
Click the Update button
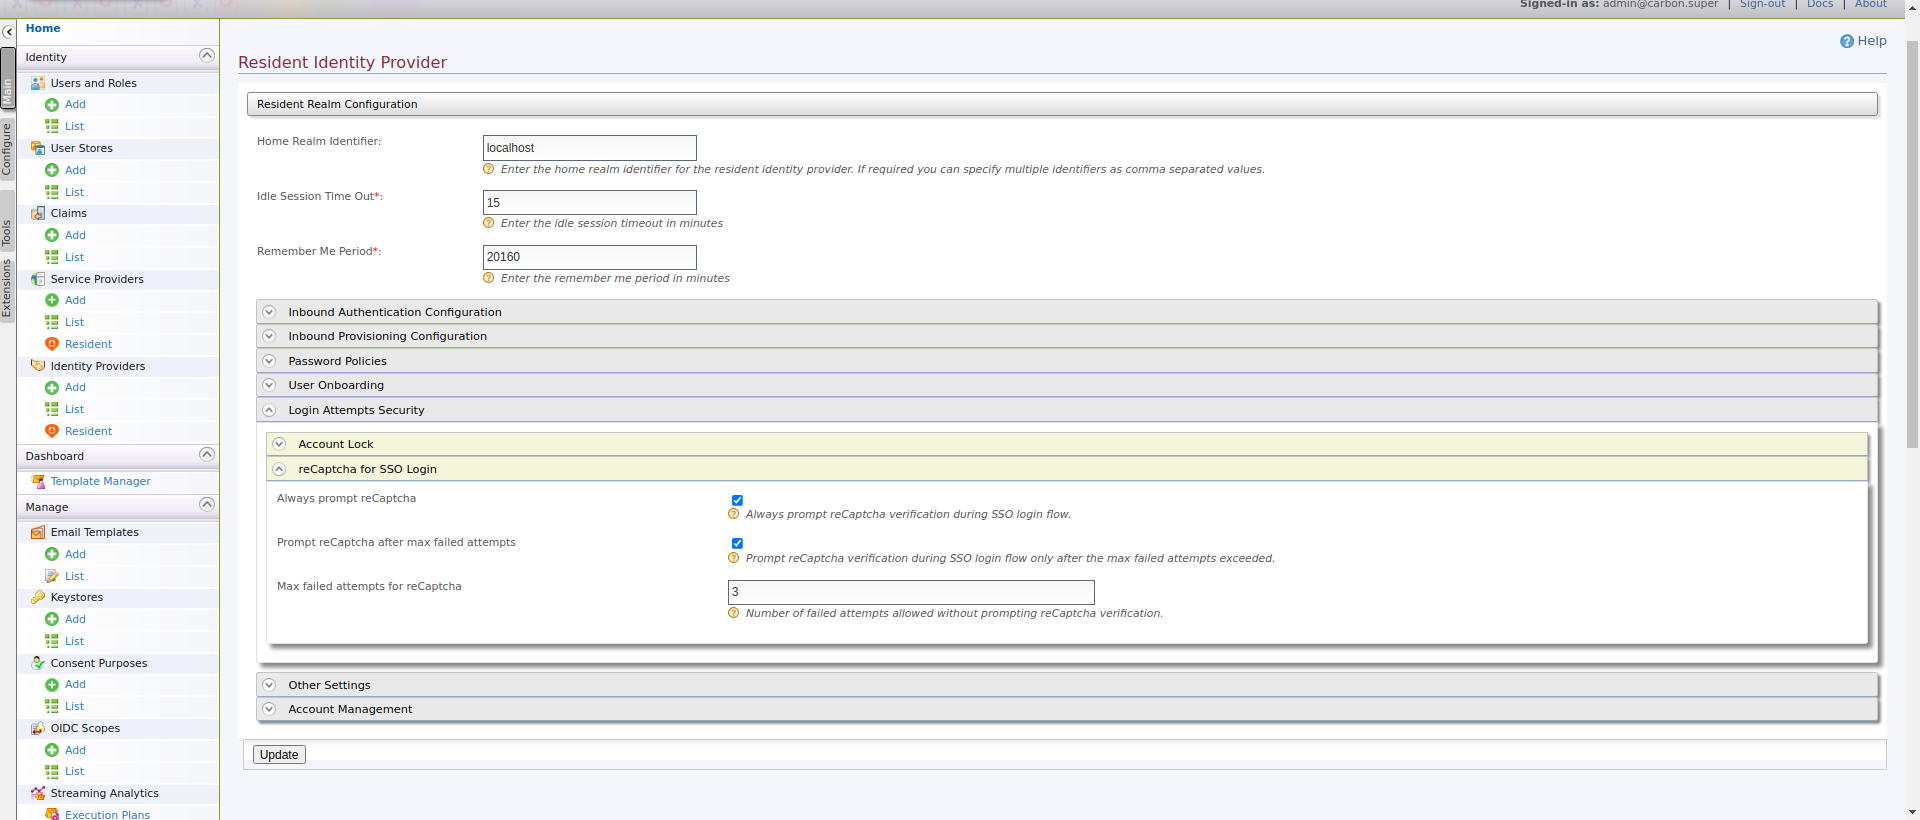pos(279,755)
